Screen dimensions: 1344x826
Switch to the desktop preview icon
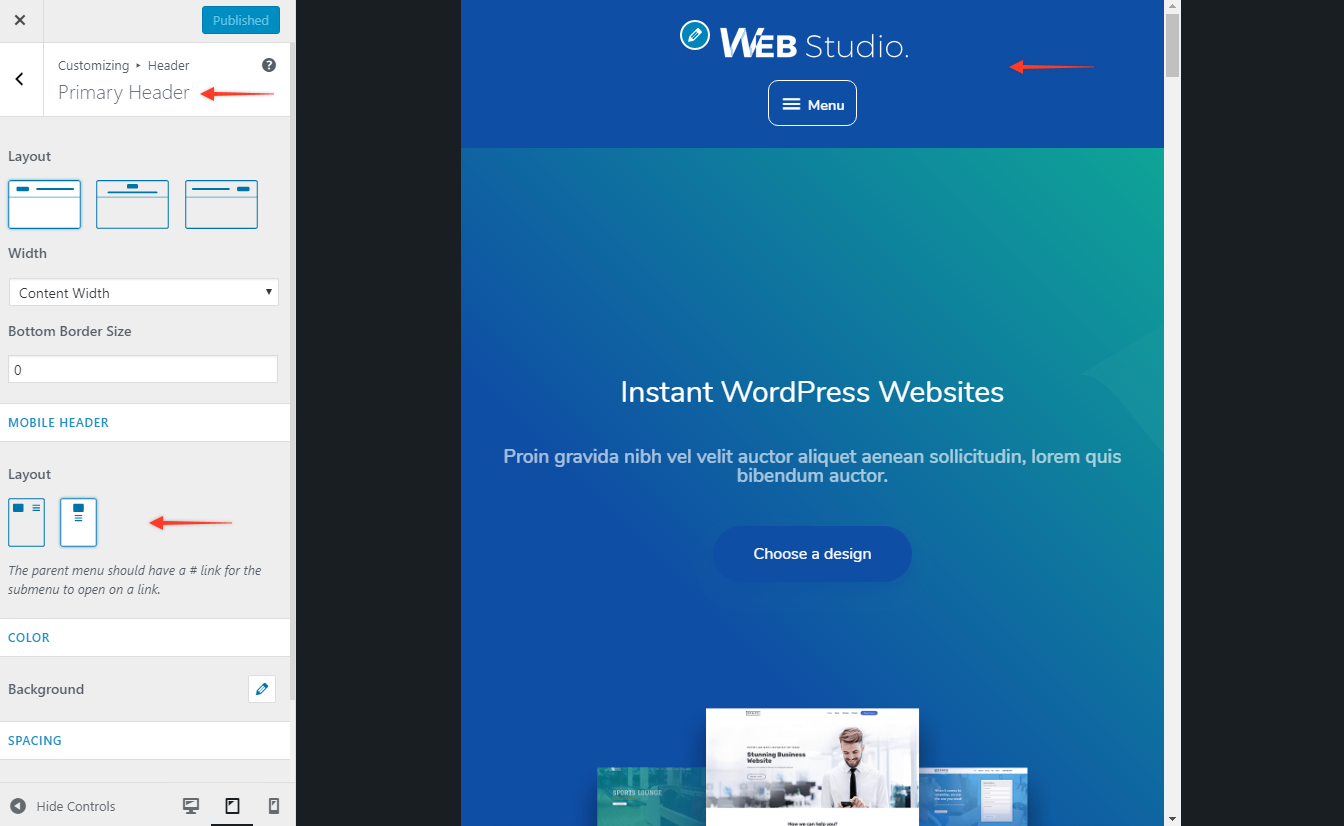point(191,806)
